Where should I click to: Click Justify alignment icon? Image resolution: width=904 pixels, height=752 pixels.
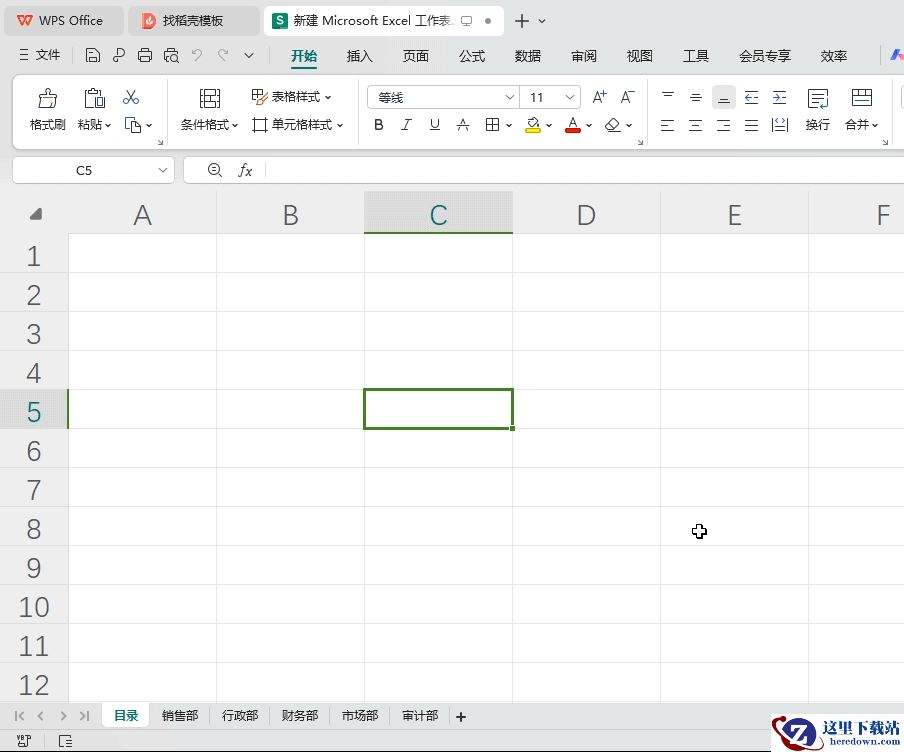pyautogui.click(x=751, y=125)
